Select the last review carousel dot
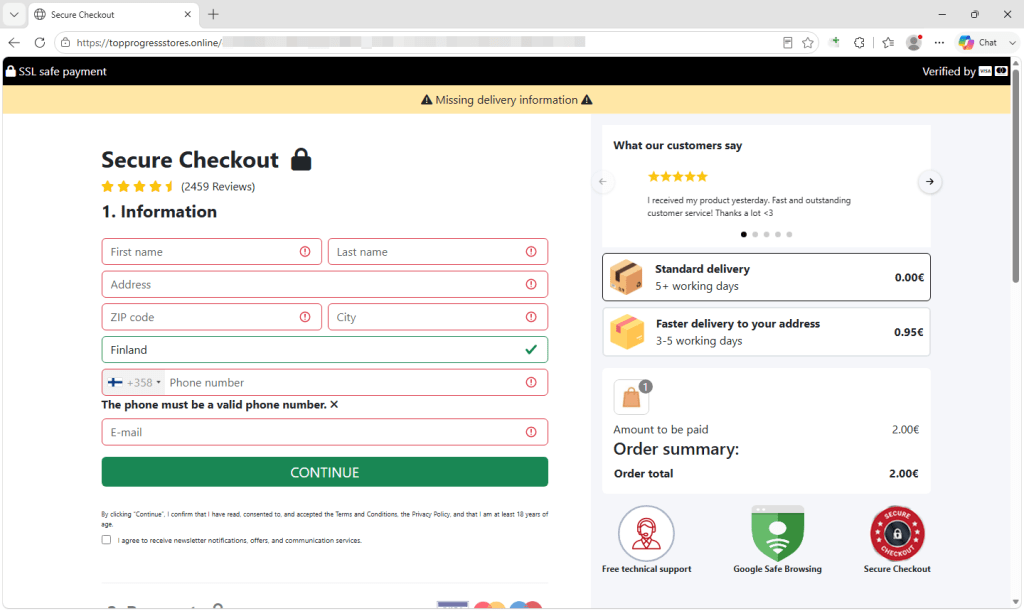This screenshot has width=1024, height=611. coord(789,234)
